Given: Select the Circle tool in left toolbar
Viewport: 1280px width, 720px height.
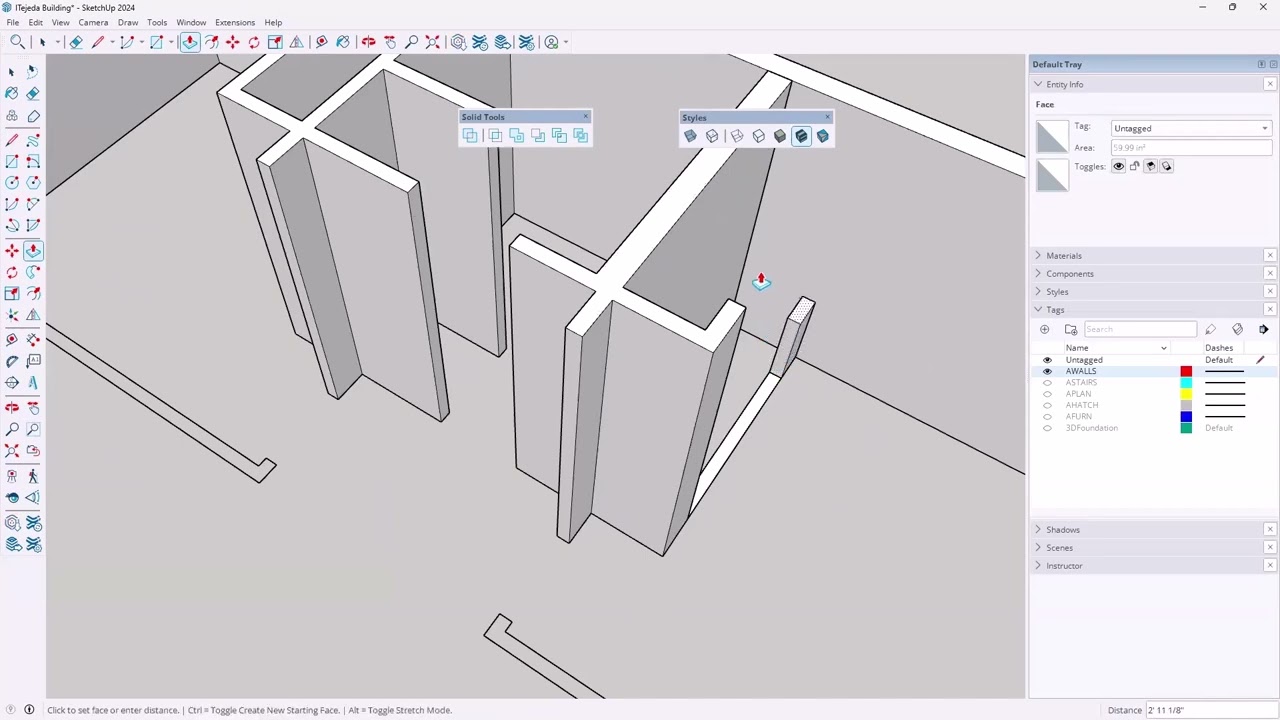Looking at the screenshot, I should pyautogui.click(x=11, y=182).
